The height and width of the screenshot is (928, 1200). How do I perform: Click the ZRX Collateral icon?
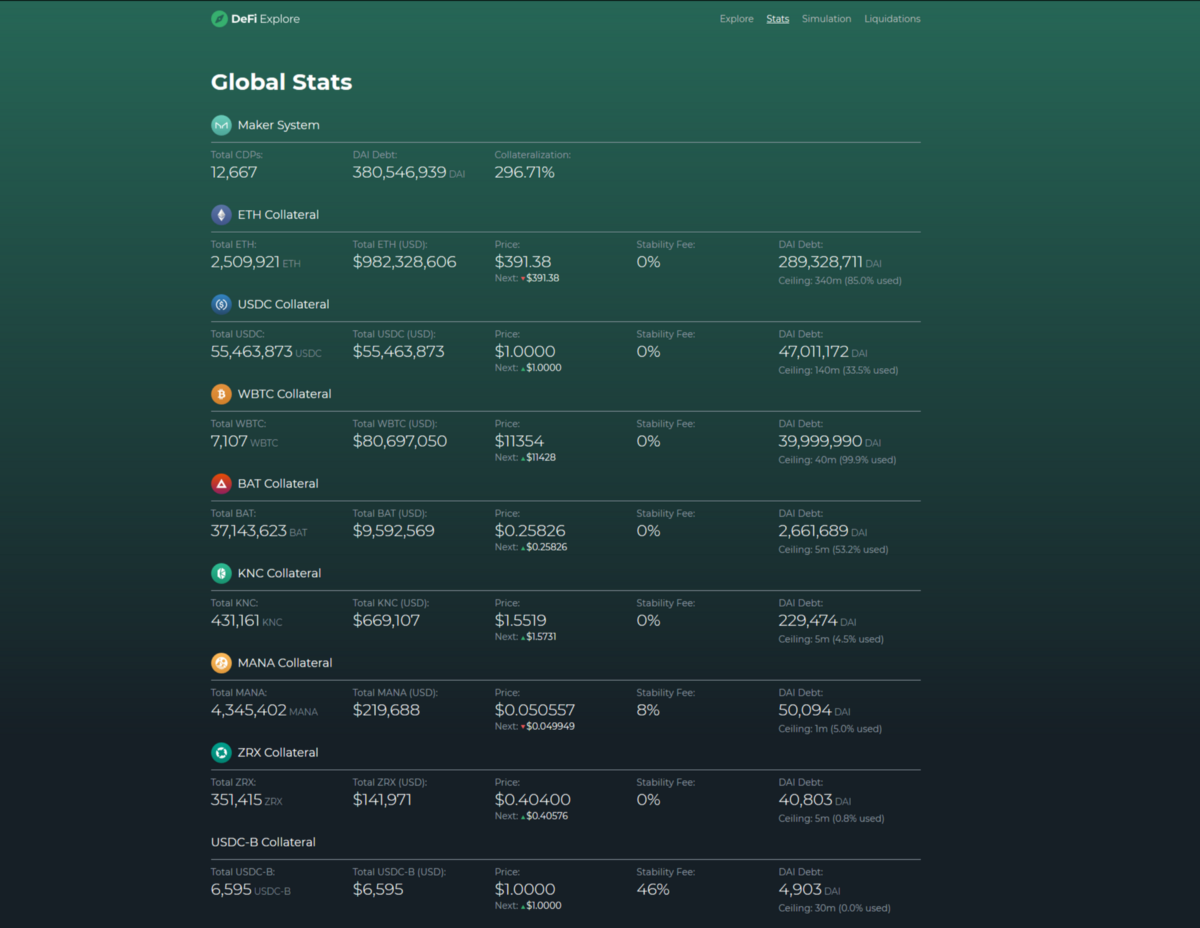point(221,753)
